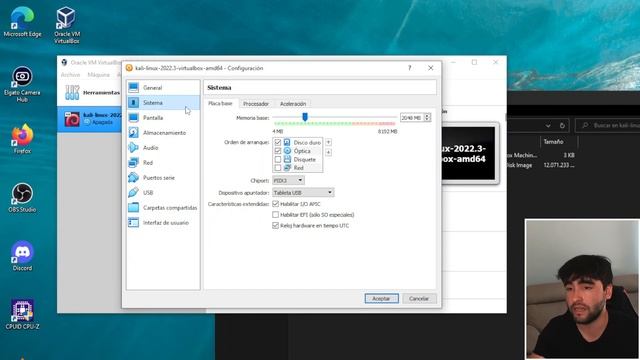The height and width of the screenshot is (360, 640).
Task: Click webcam overlay video thumbnail
Action: pyautogui.click(x=582, y=289)
